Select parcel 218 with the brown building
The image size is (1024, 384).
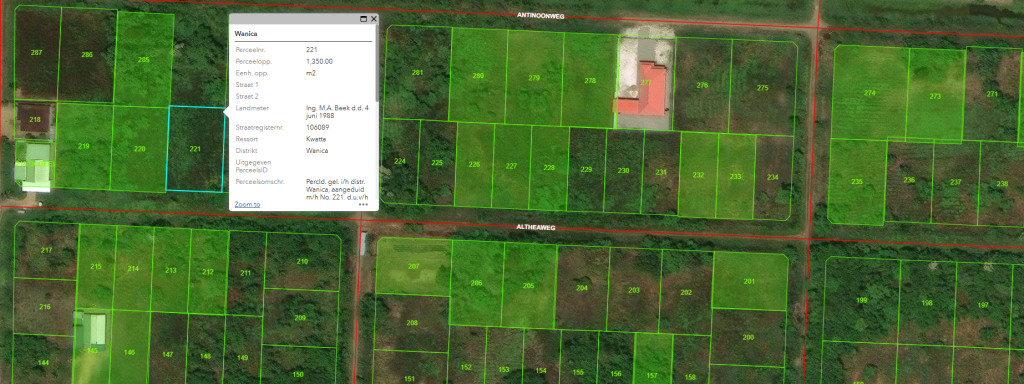click(35, 120)
